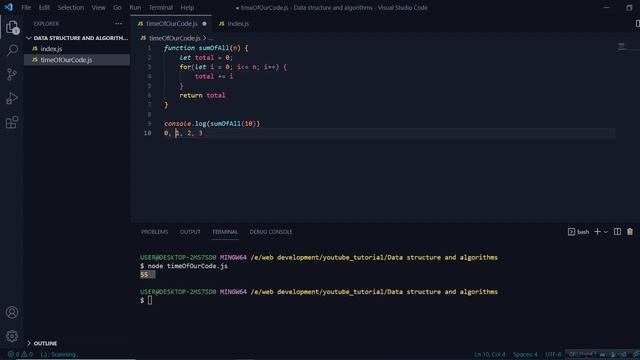
Task: Click Ln 10, Col 4 status entry
Action: pyautogui.click(x=489, y=354)
